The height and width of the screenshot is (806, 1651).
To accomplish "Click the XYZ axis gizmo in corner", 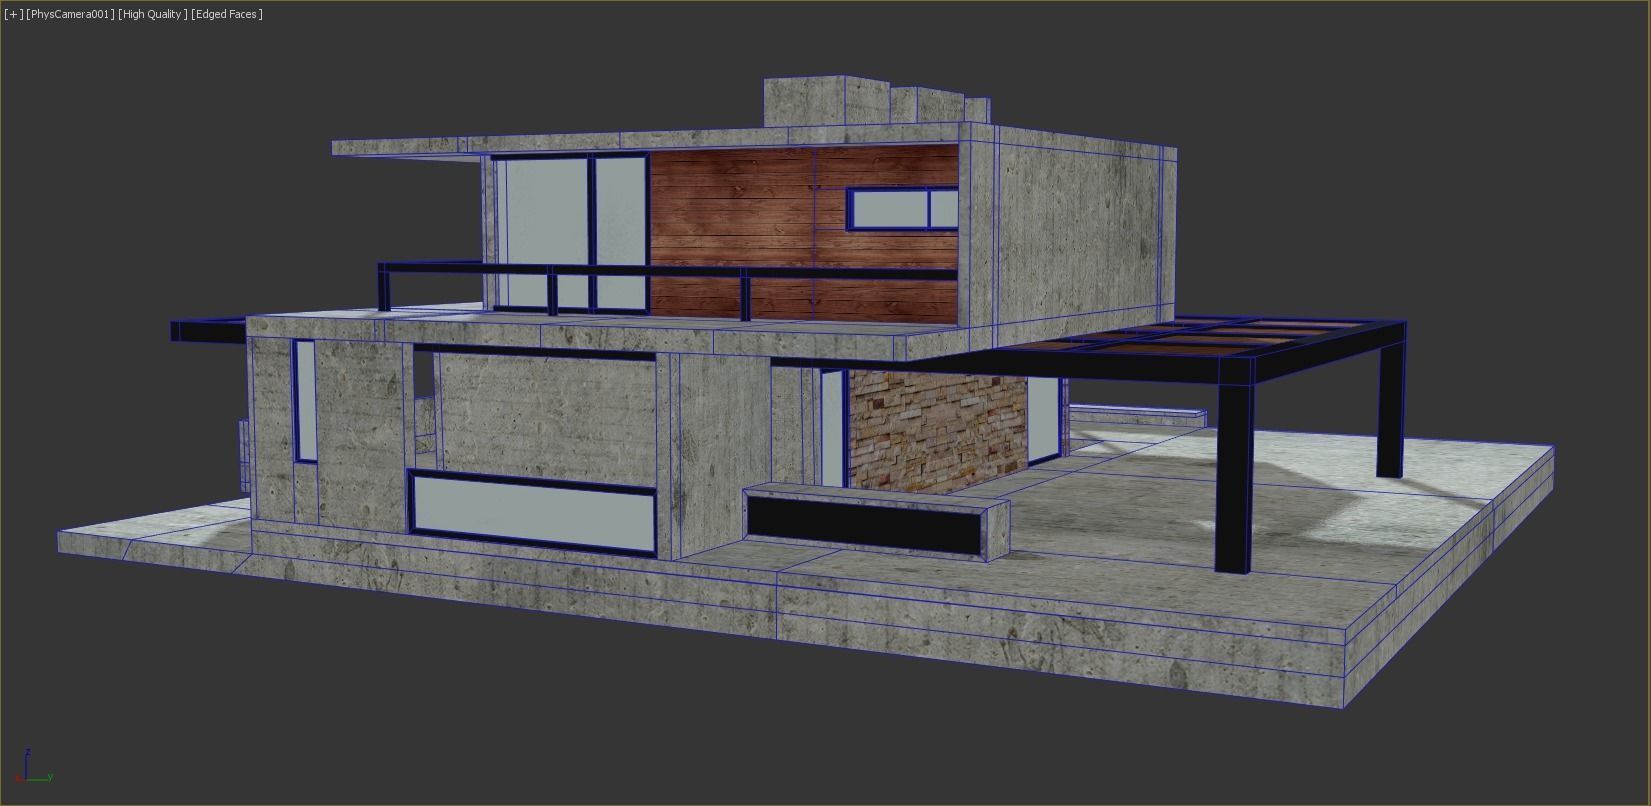I will [32, 767].
